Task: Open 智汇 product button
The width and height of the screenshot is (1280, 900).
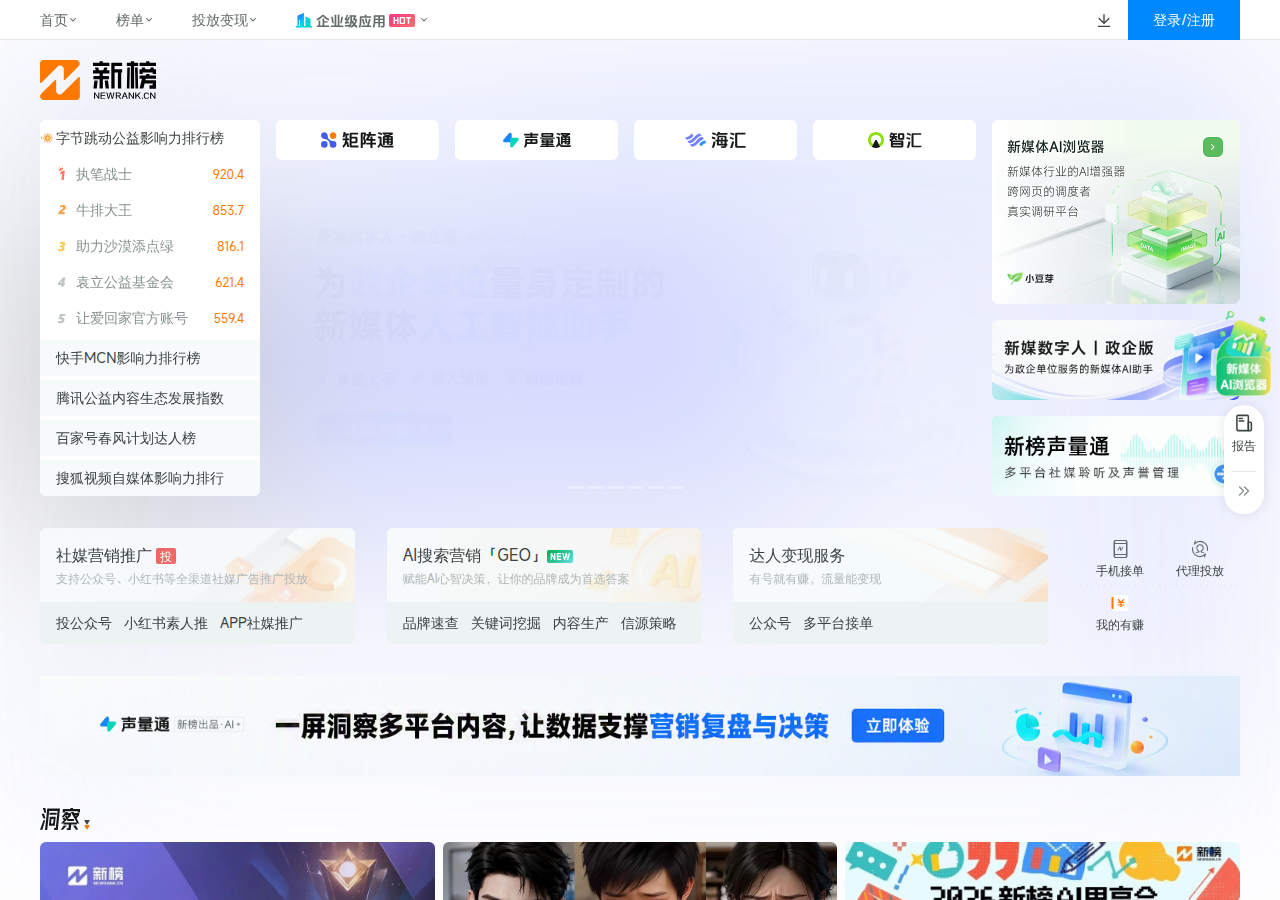Action: [894, 140]
